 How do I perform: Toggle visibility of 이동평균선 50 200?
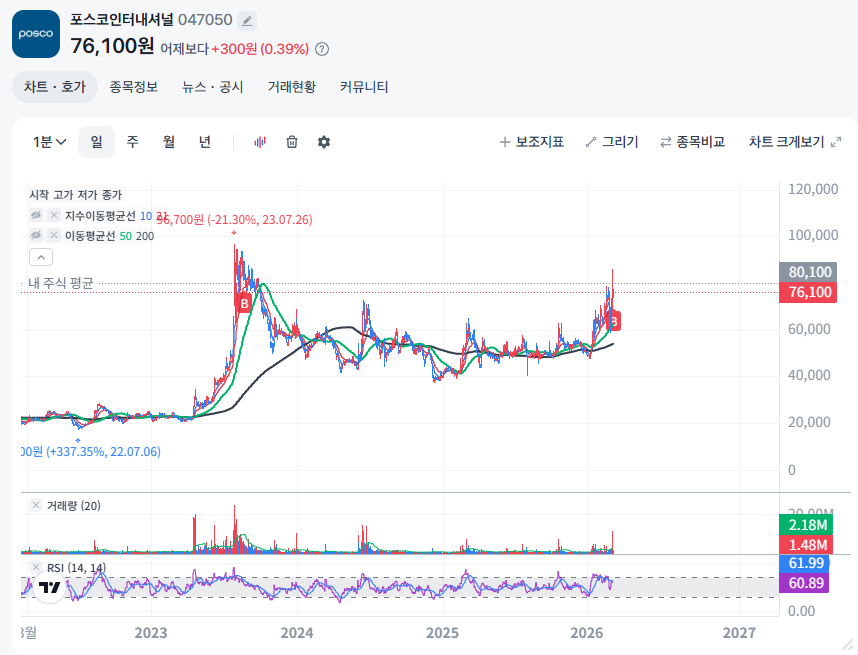tap(36, 235)
